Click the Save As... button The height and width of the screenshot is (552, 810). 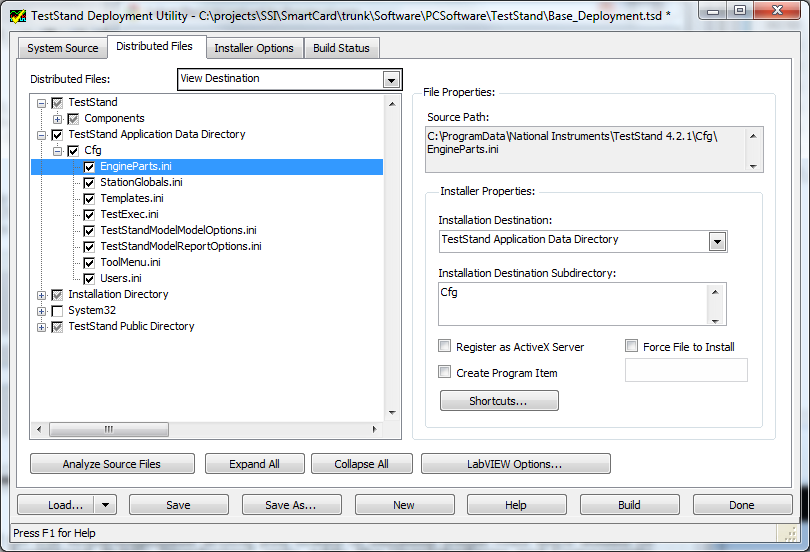[x=291, y=505]
